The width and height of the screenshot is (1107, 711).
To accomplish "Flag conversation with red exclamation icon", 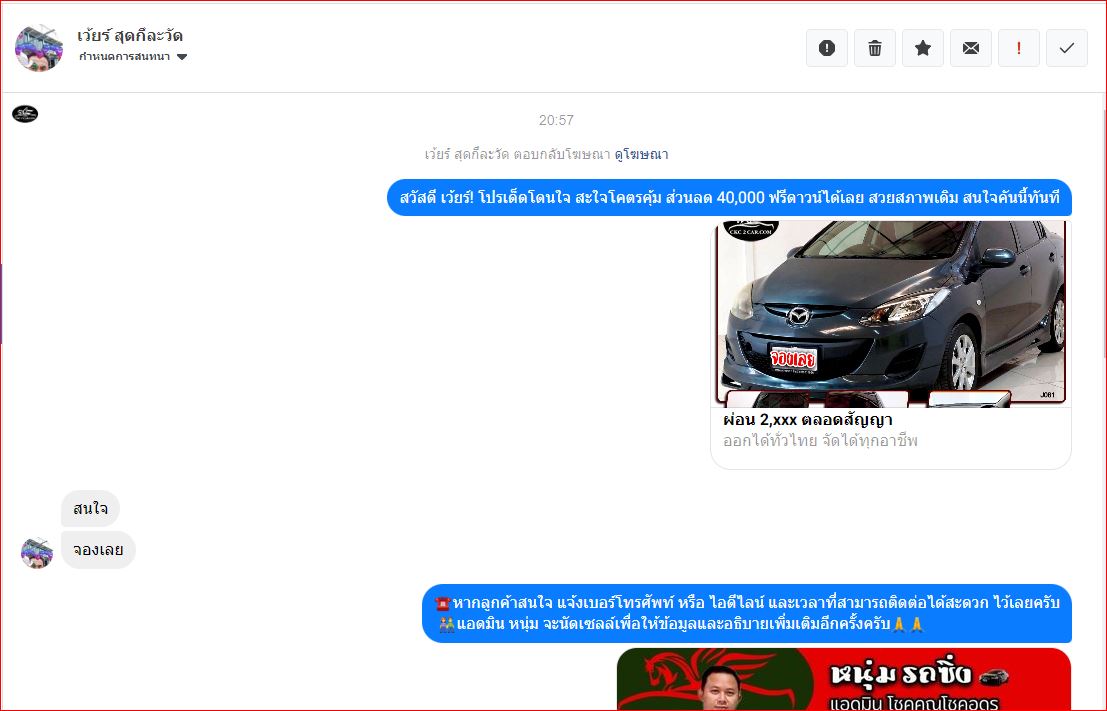I will tap(1019, 48).
